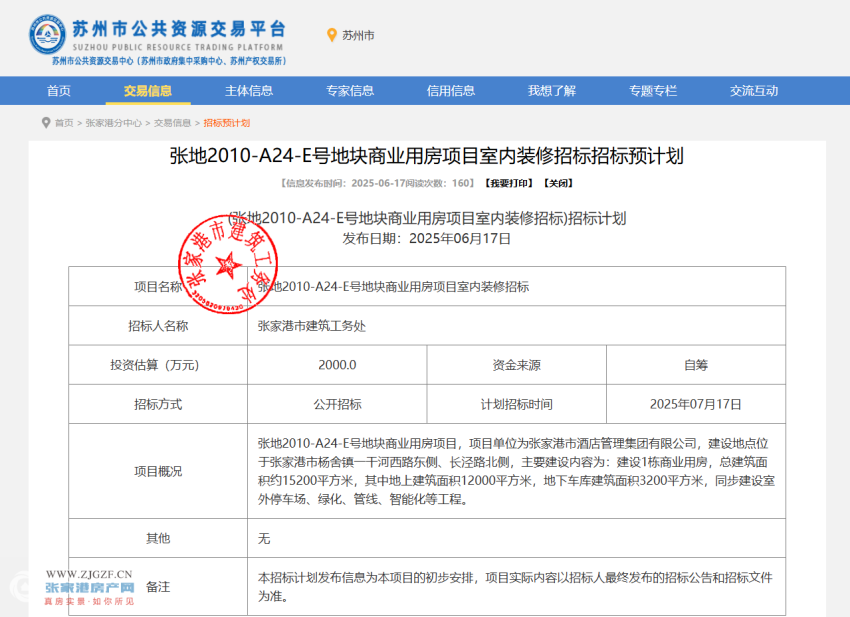Open the 首页 navigation bar item
850x617 pixels.
(59, 91)
